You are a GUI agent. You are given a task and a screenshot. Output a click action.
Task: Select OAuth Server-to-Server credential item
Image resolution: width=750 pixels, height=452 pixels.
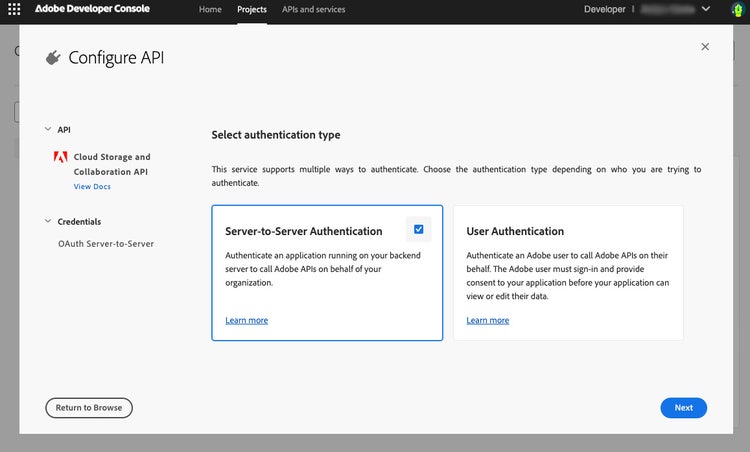click(105, 243)
